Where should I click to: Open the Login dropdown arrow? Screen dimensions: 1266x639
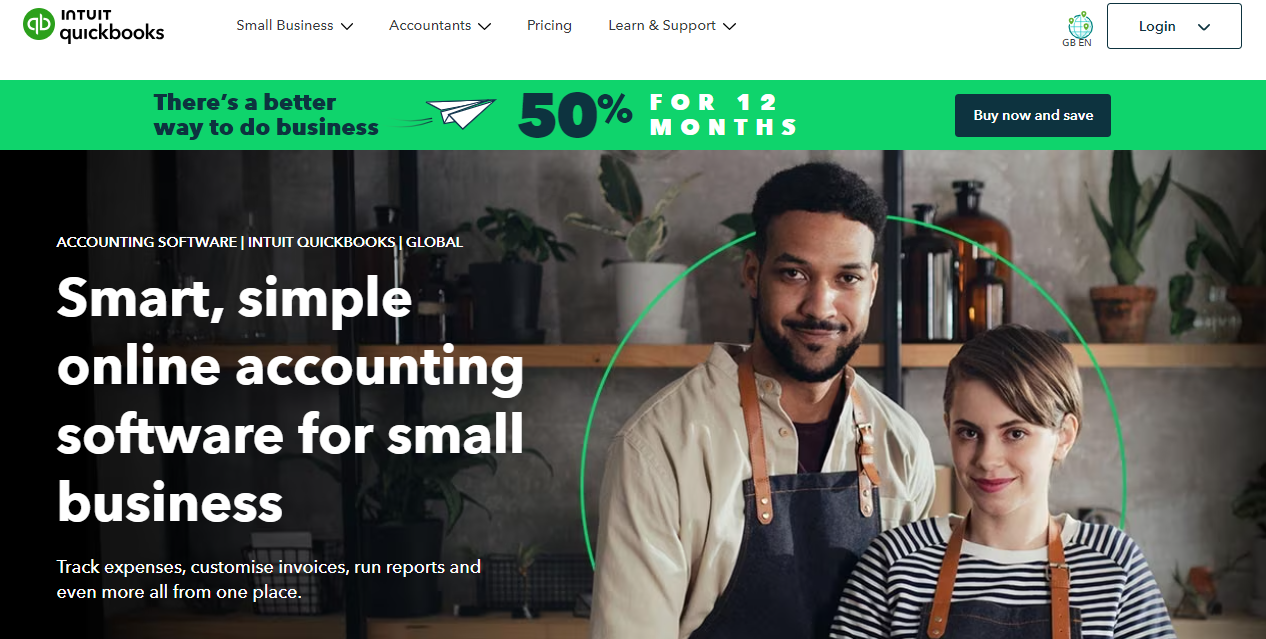point(1204,27)
